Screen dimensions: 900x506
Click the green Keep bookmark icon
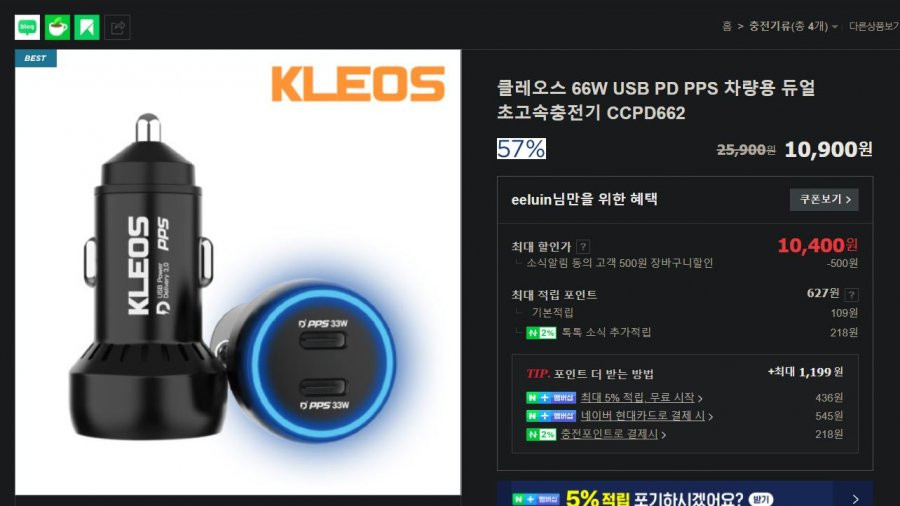87,27
